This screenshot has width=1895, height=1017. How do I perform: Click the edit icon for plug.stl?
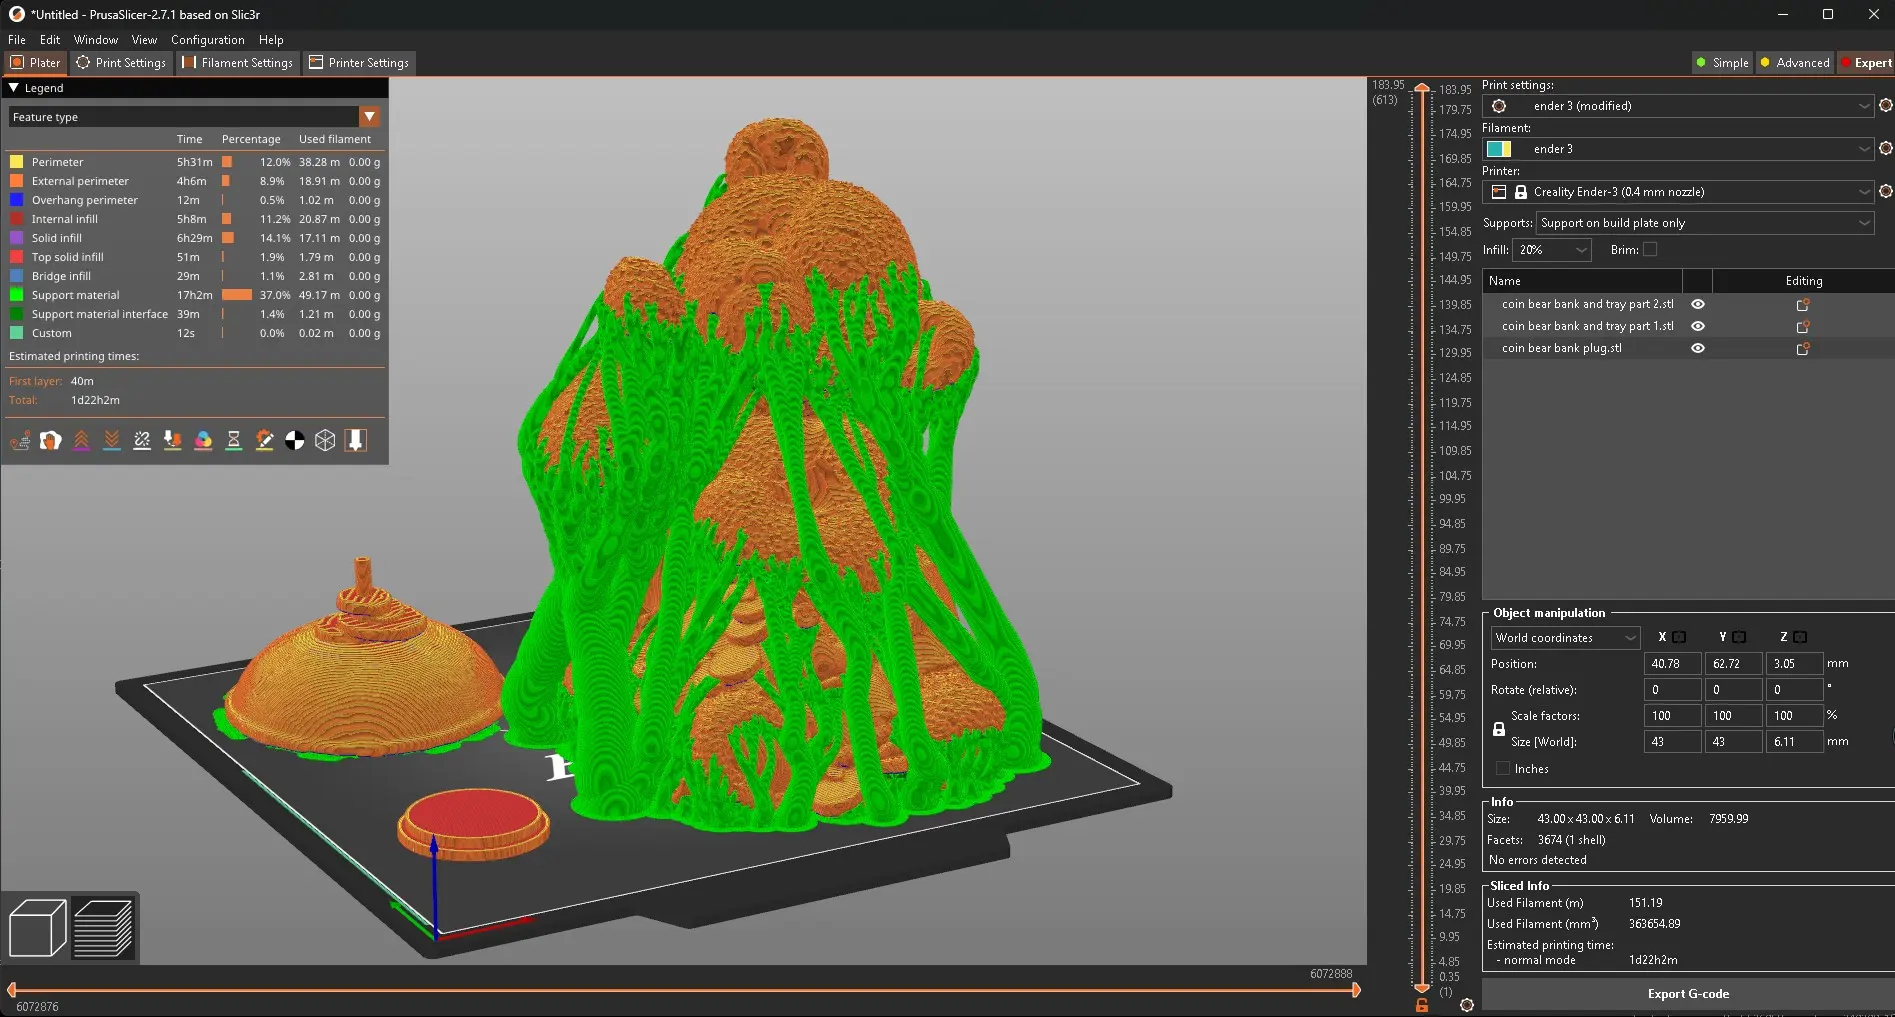[x=1803, y=349]
